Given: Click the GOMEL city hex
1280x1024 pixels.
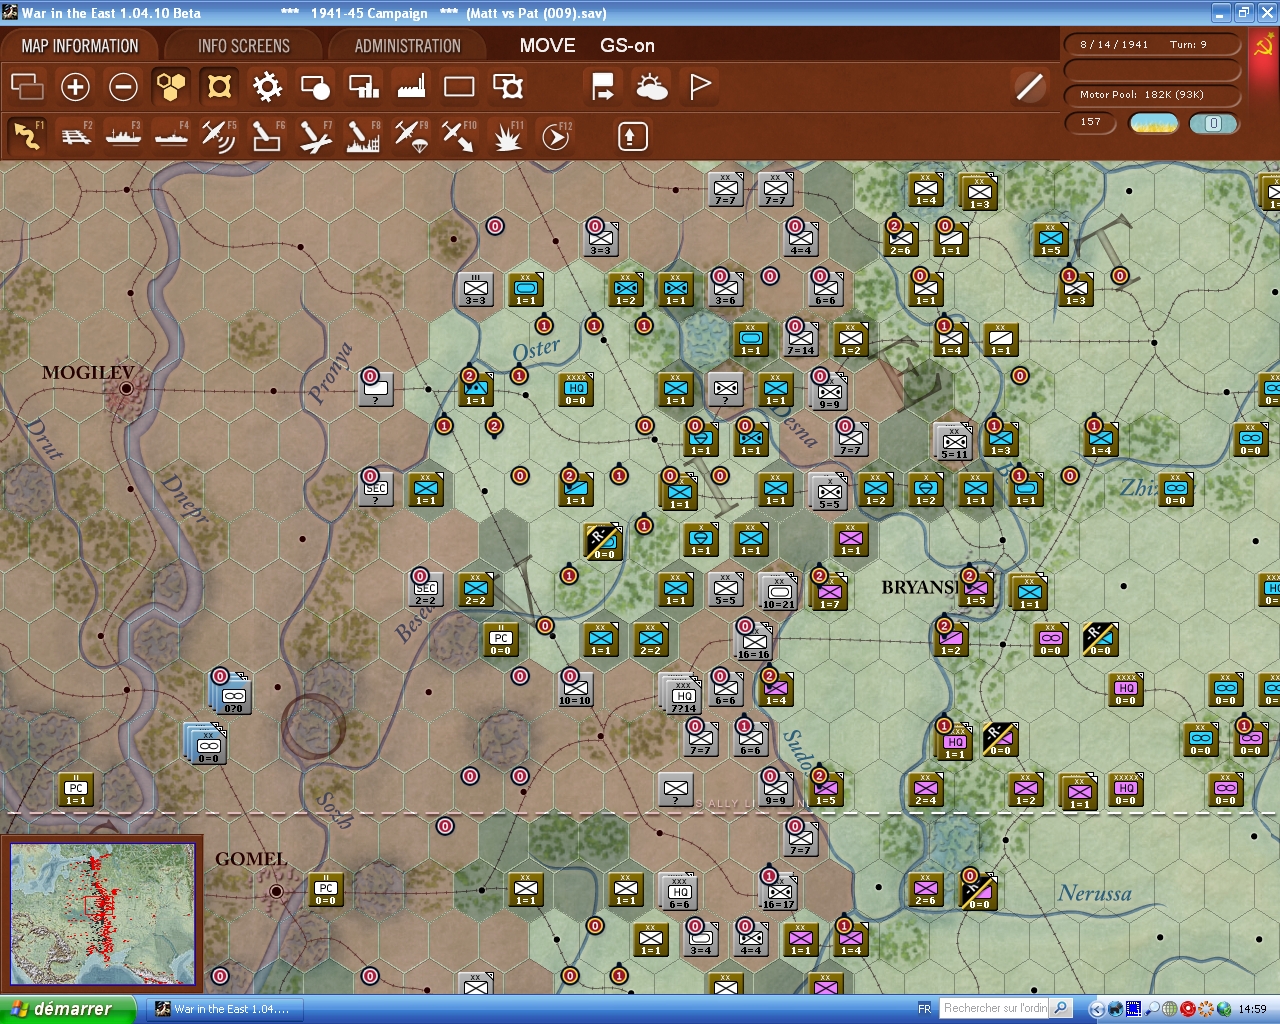Looking at the screenshot, I should coord(276,890).
